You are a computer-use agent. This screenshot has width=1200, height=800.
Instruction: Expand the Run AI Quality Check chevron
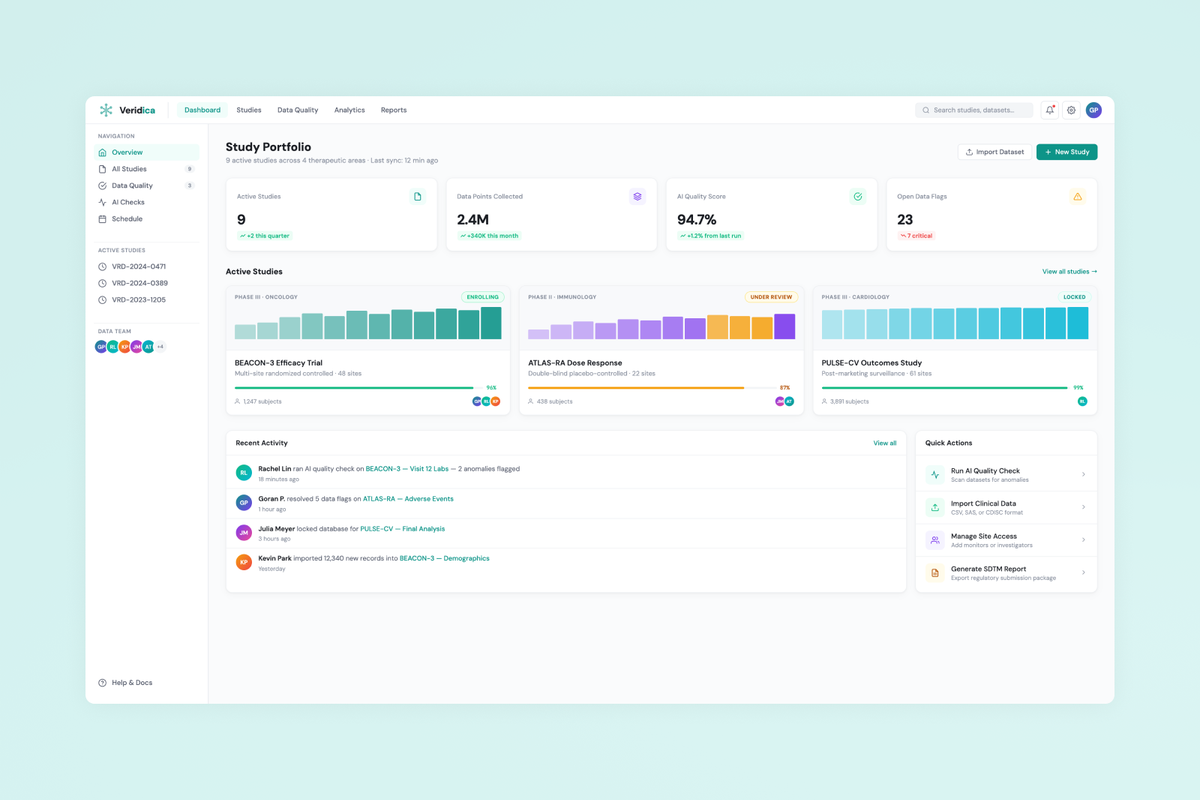pyautogui.click(x=1084, y=474)
